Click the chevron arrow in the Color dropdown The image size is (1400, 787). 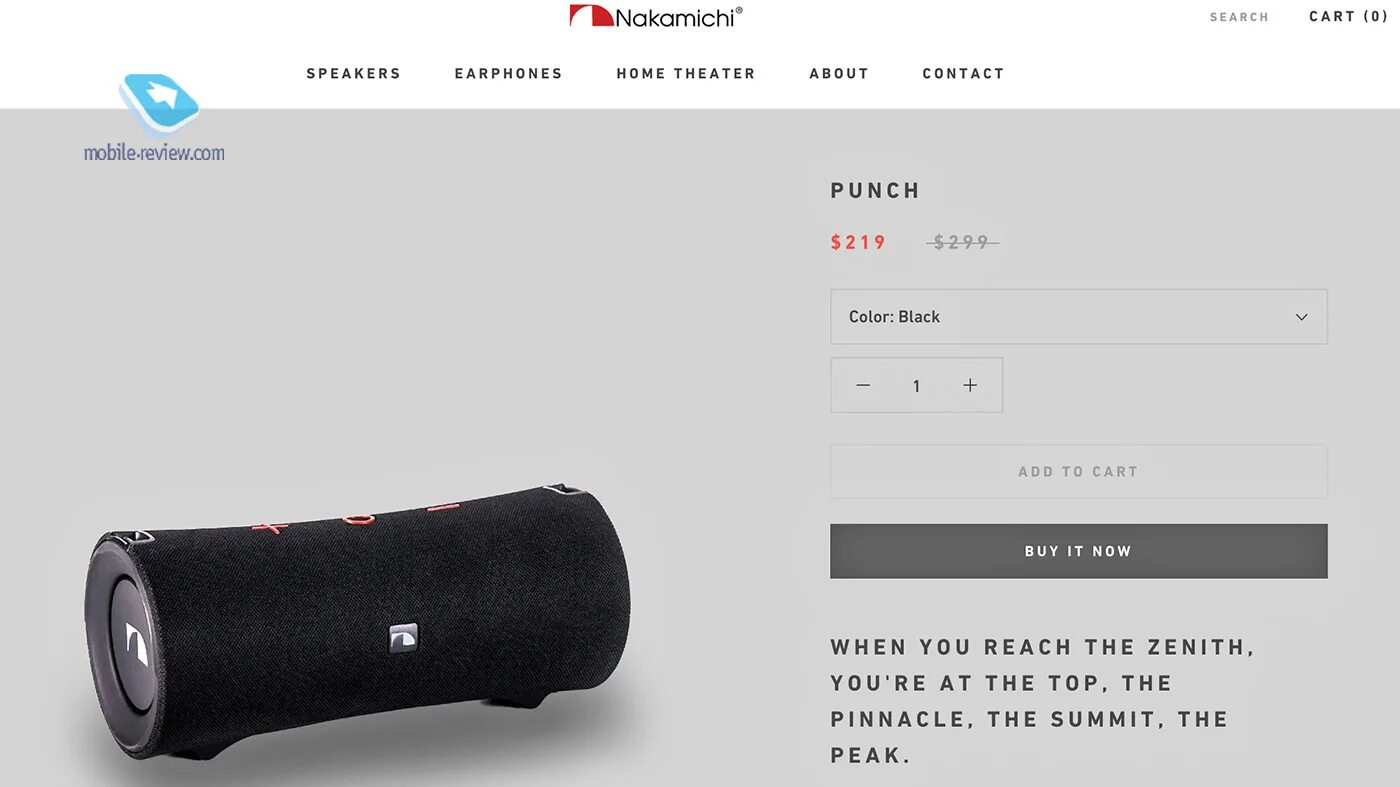1301,317
